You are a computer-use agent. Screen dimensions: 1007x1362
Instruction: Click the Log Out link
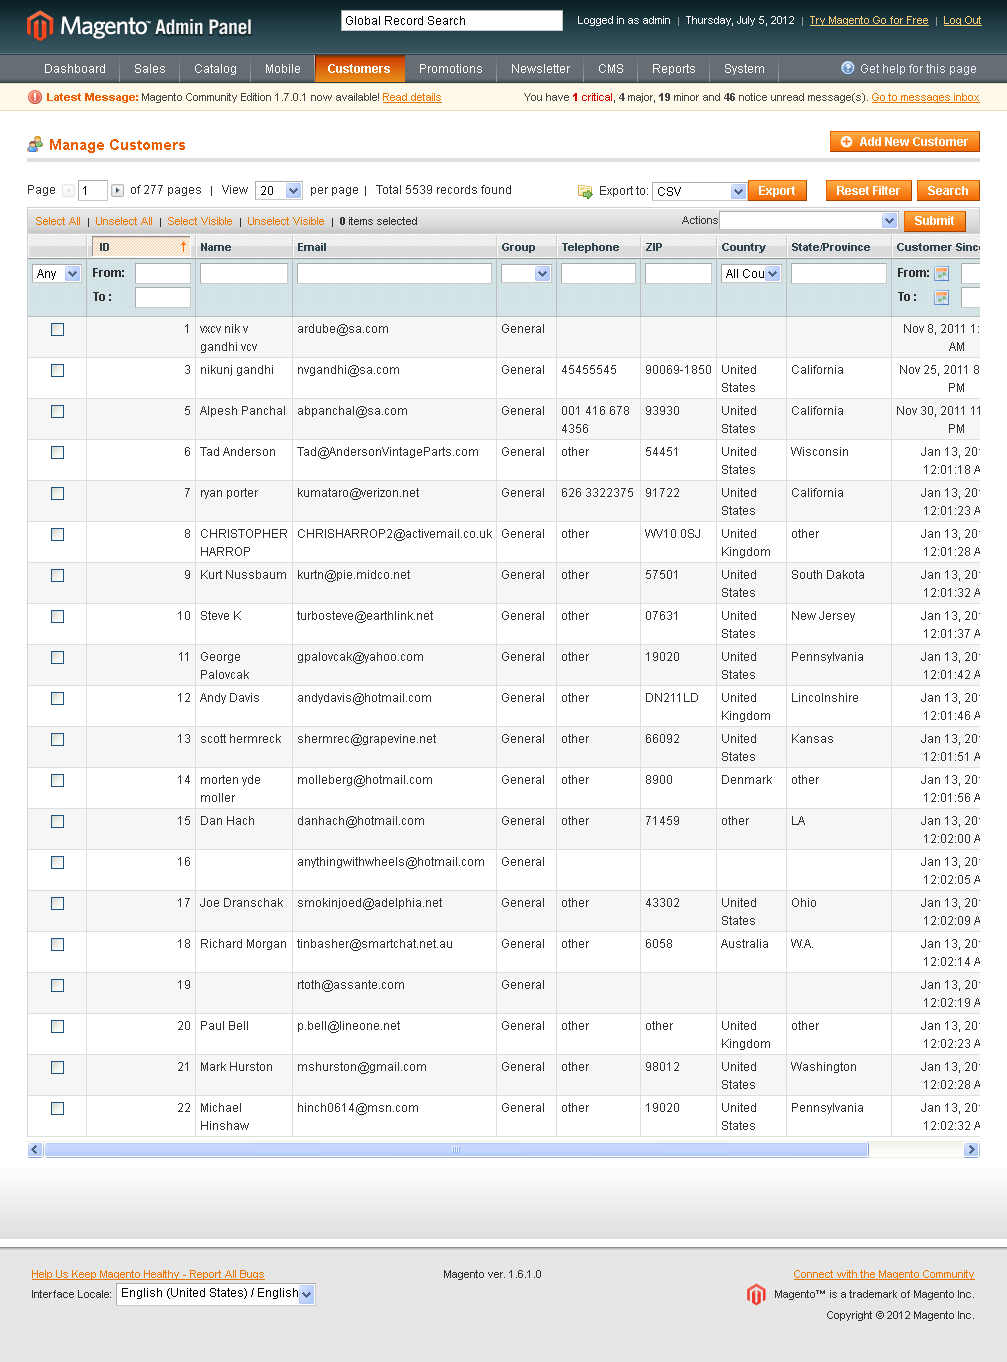click(x=962, y=20)
